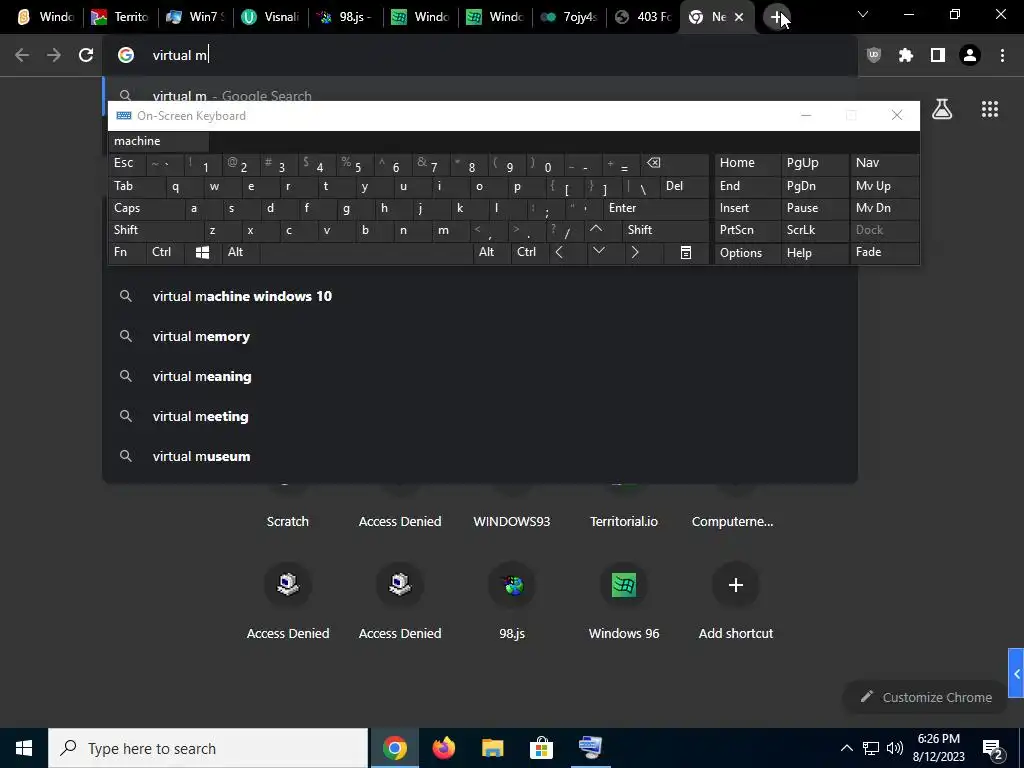The height and width of the screenshot is (768, 1024).
Task: Switch to the 403 Forbidden browser tab
Action: (643, 17)
